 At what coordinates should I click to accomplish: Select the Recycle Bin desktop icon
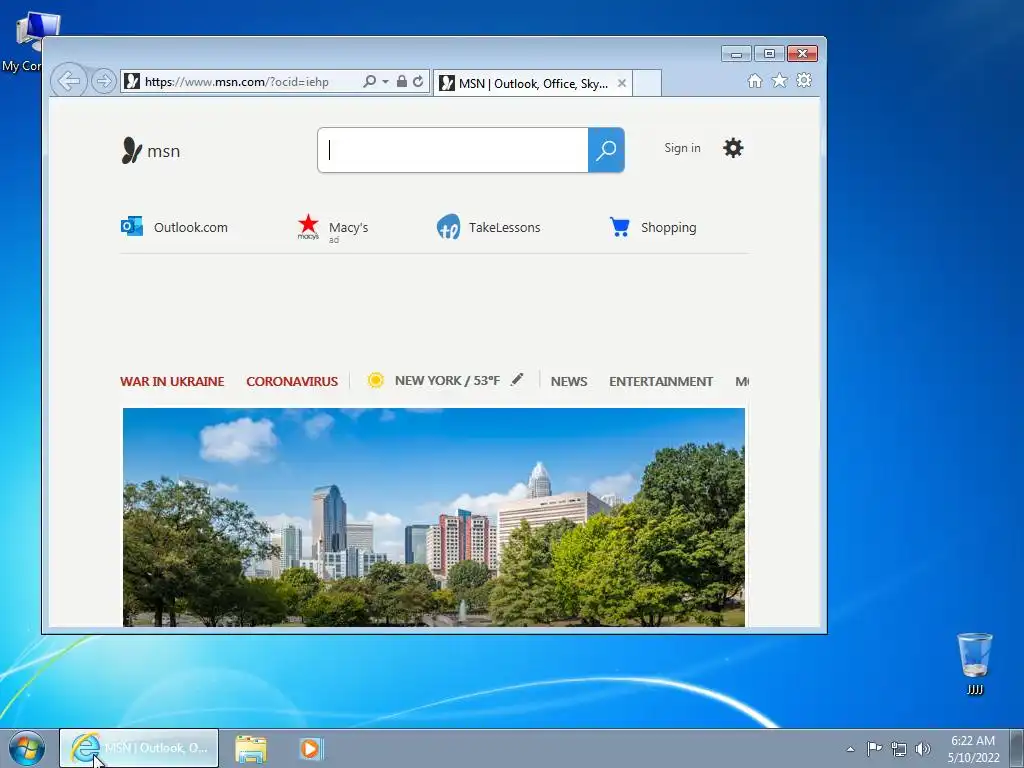[x=975, y=664]
